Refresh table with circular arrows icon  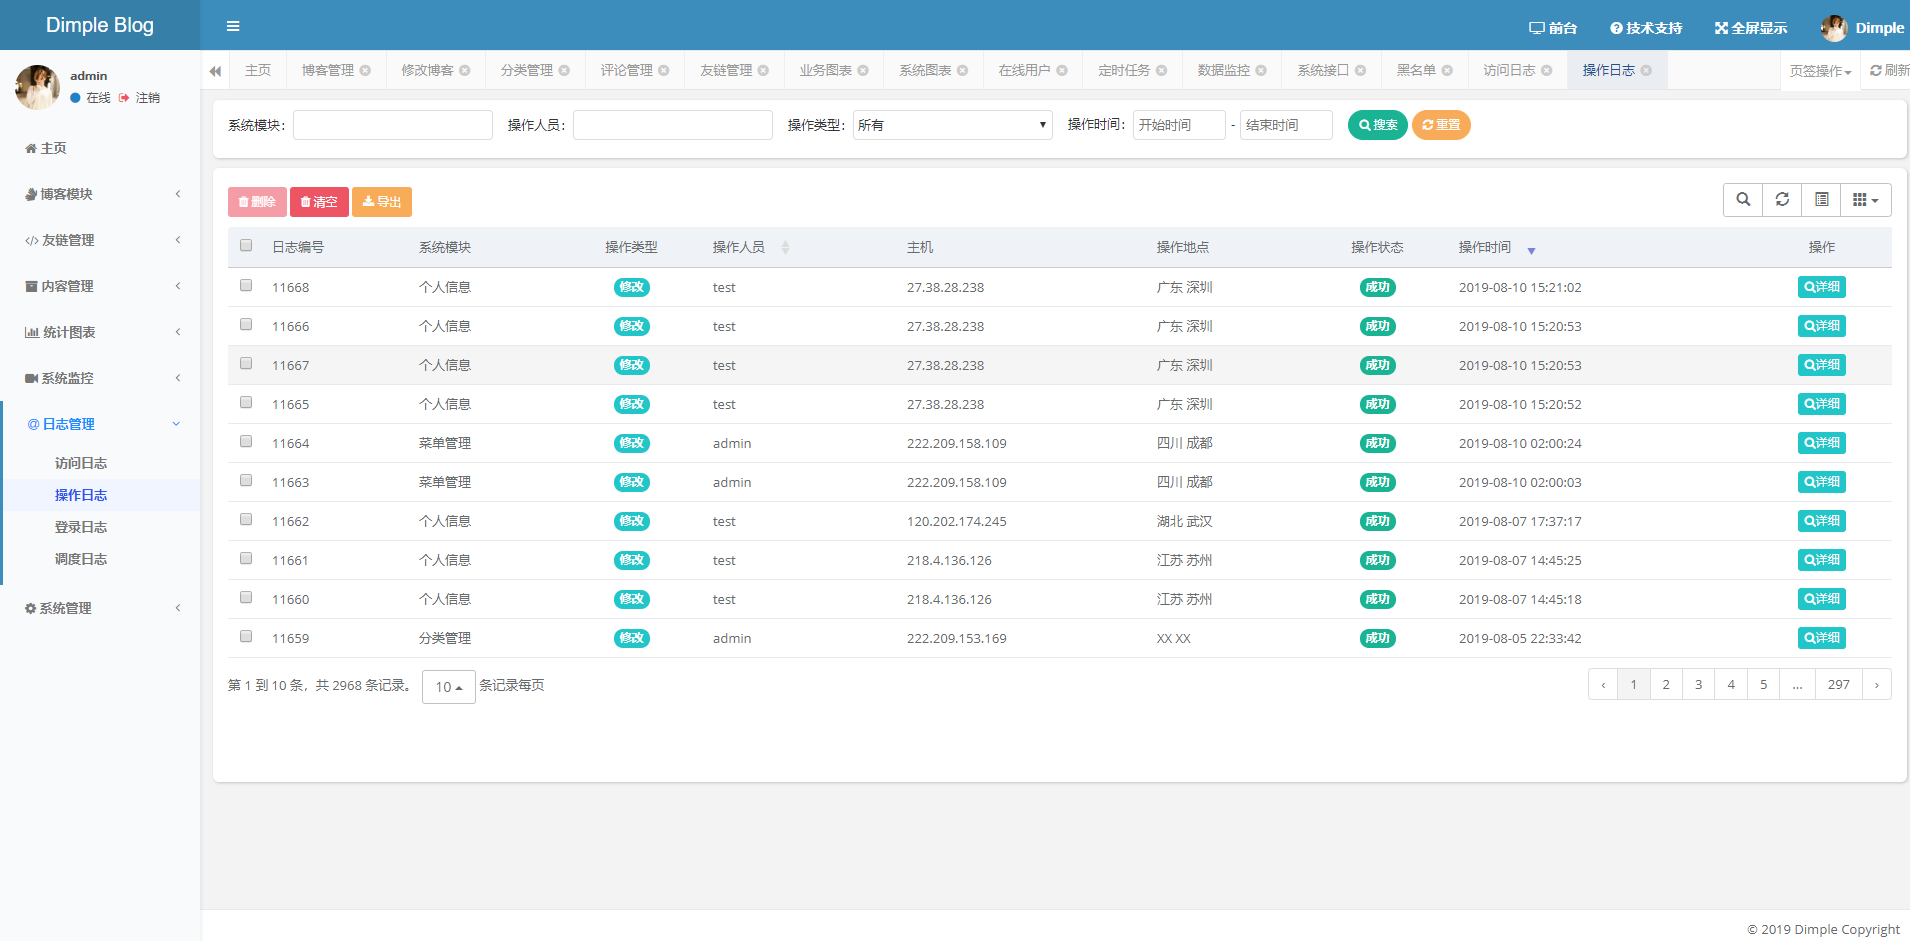tap(1782, 199)
